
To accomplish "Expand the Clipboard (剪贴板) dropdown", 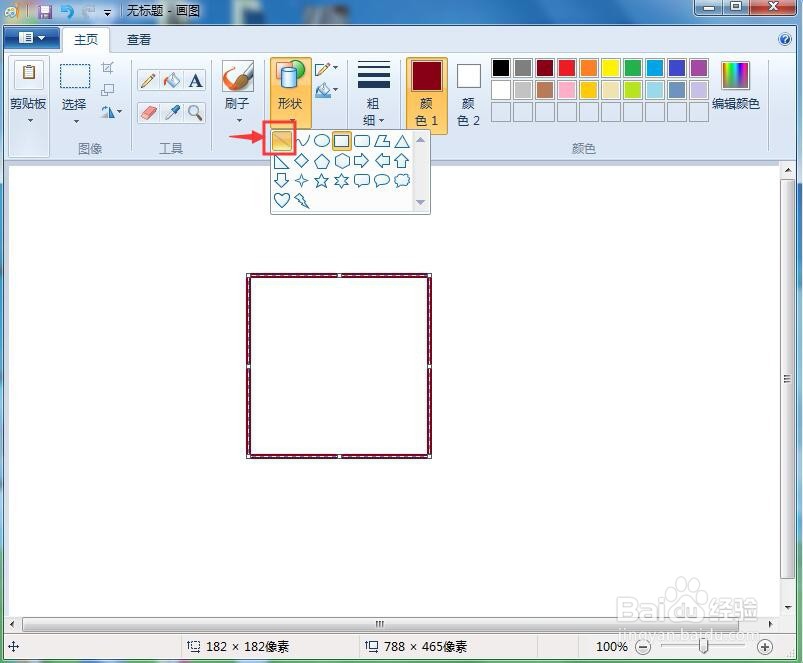I will pos(30,121).
